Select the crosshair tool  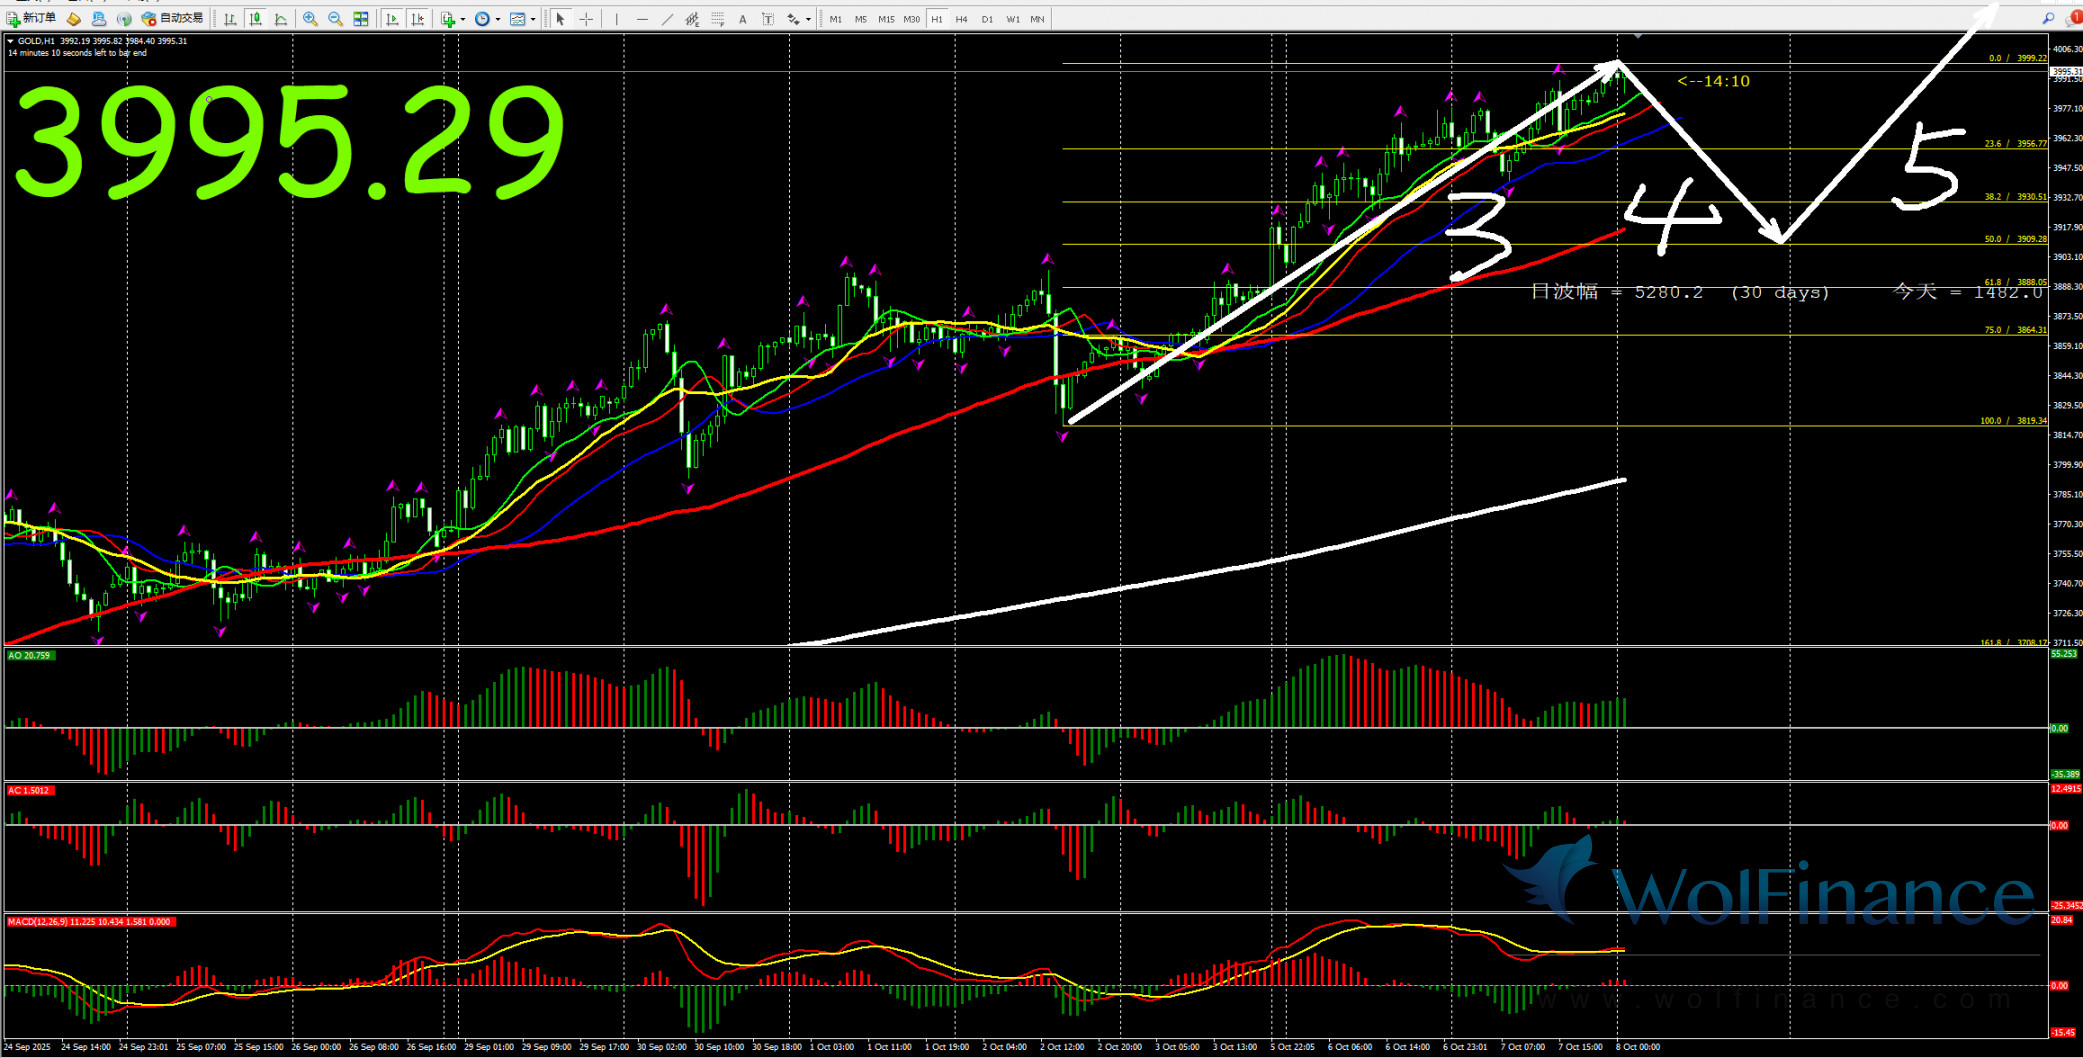click(x=586, y=19)
